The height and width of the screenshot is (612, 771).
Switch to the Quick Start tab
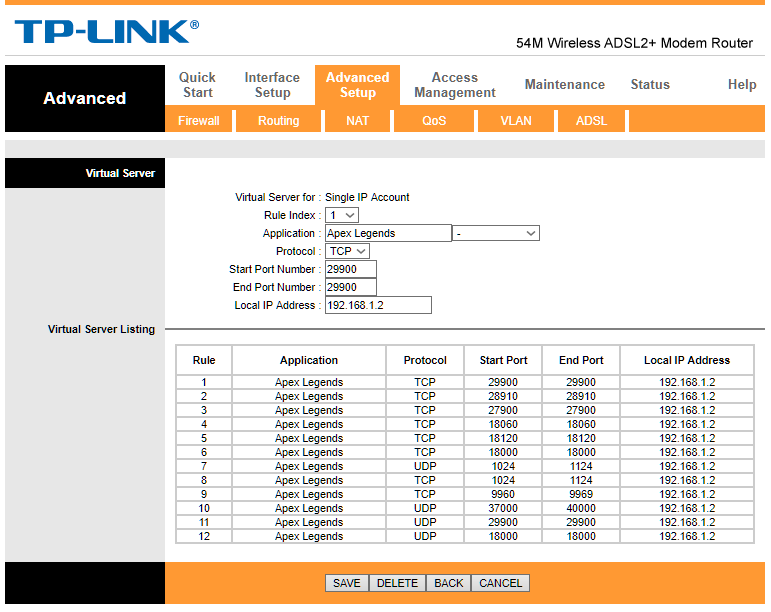click(x=197, y=85)
